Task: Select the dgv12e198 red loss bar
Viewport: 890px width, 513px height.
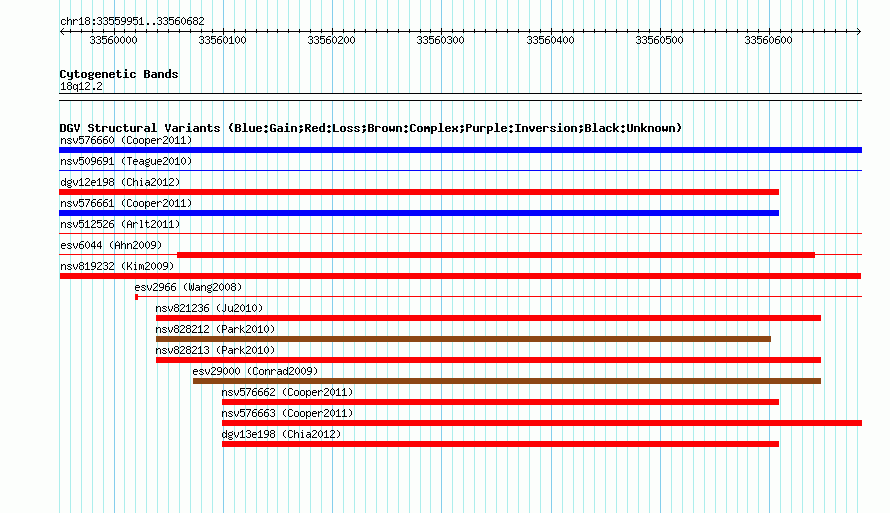Action: 419,192
